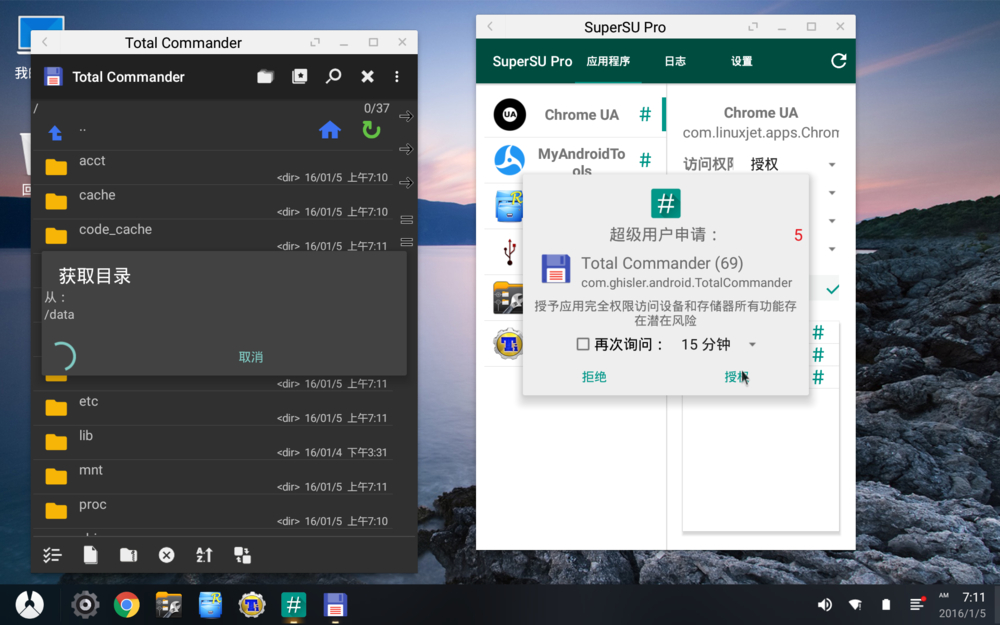The image size is (1000, 625).
Task: Click 拒绝 to deny root request
Action: (x=594, y=377)
